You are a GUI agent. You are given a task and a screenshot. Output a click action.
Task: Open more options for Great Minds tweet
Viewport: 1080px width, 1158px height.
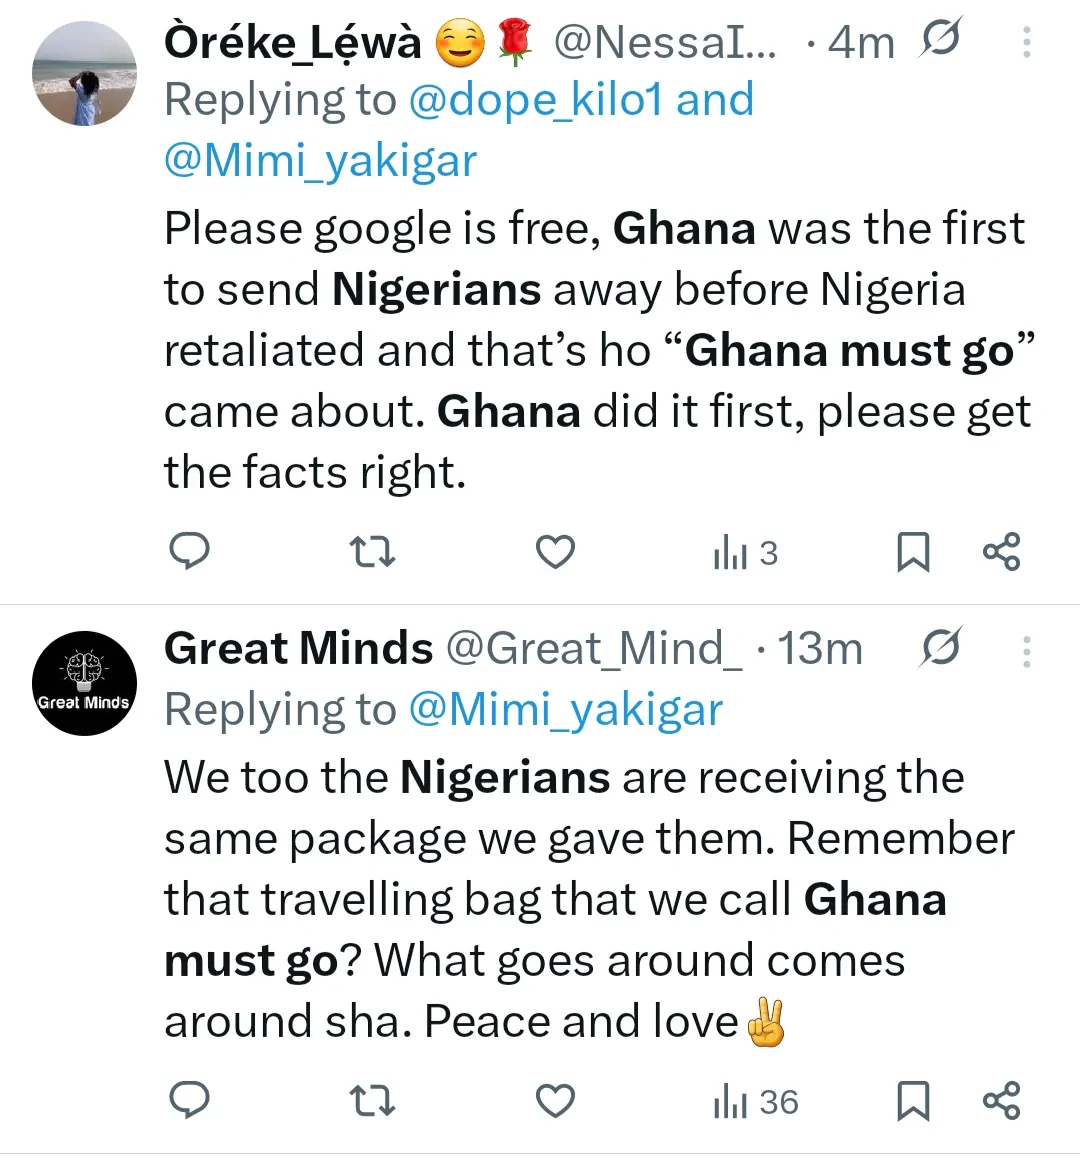tap(1026, 652)
